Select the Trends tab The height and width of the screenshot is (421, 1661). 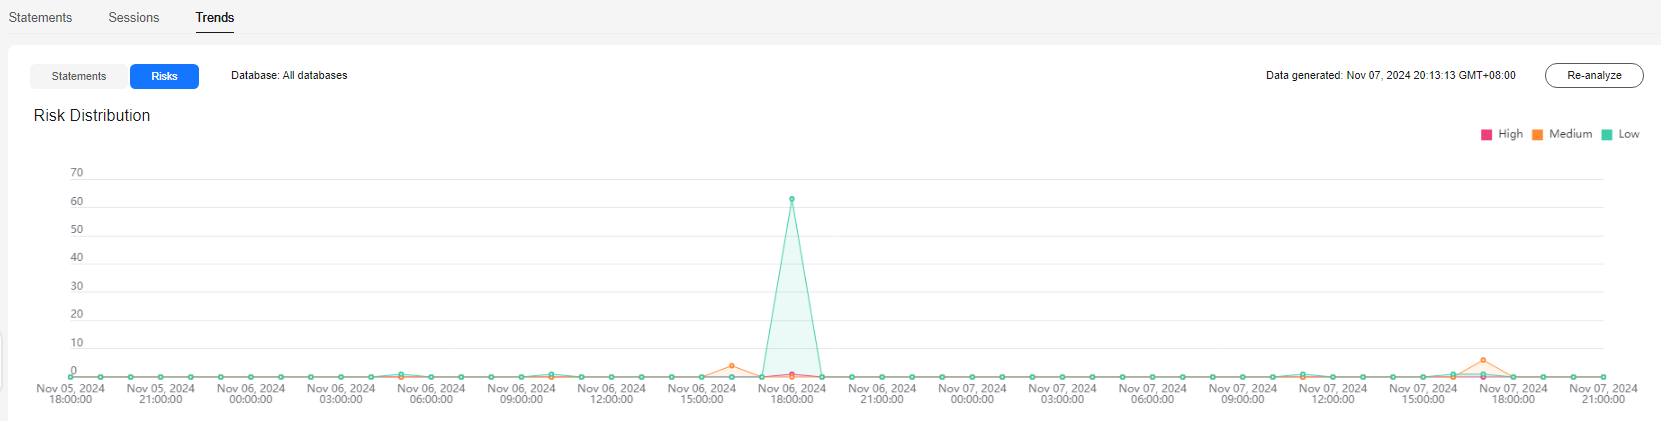pyautogui.click(x=215, y=18)
